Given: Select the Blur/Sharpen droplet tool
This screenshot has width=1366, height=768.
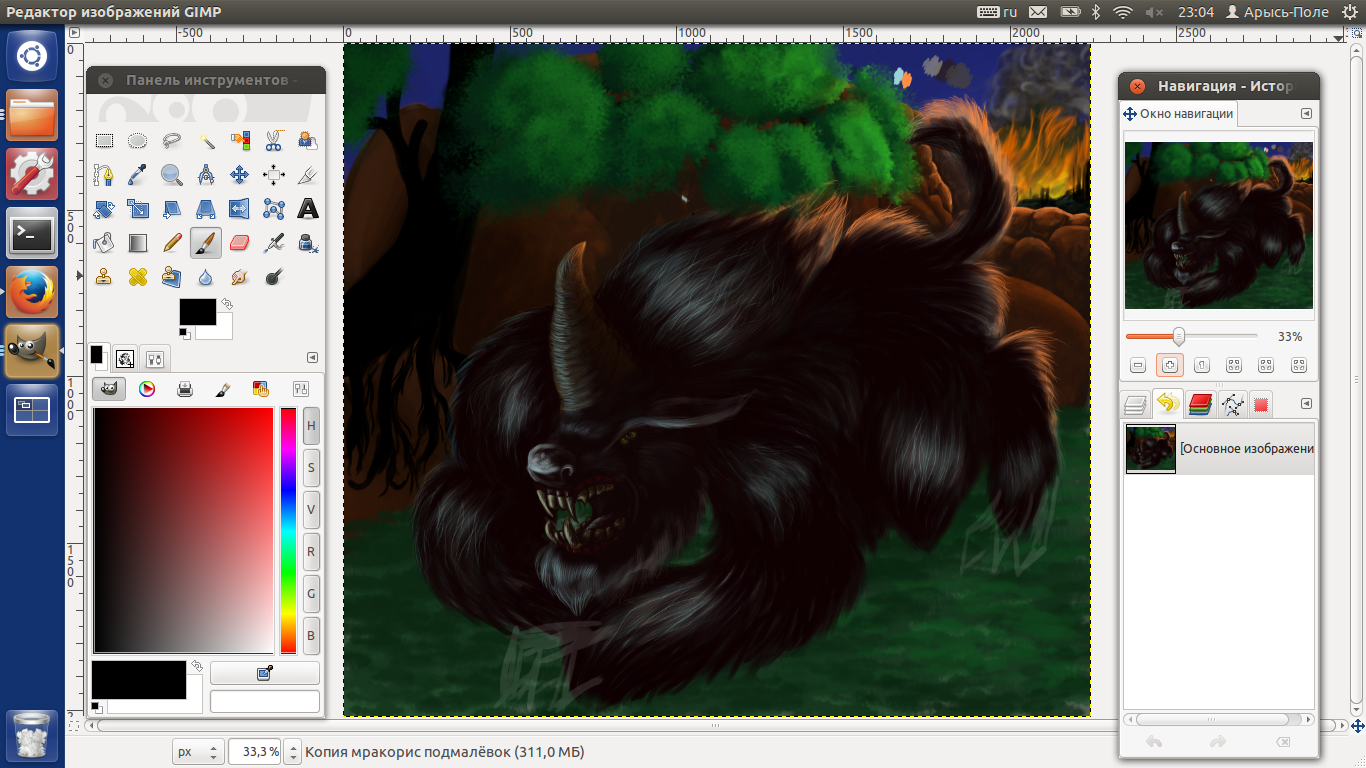Looking at the screenshot, I should [x=206, y=277].
